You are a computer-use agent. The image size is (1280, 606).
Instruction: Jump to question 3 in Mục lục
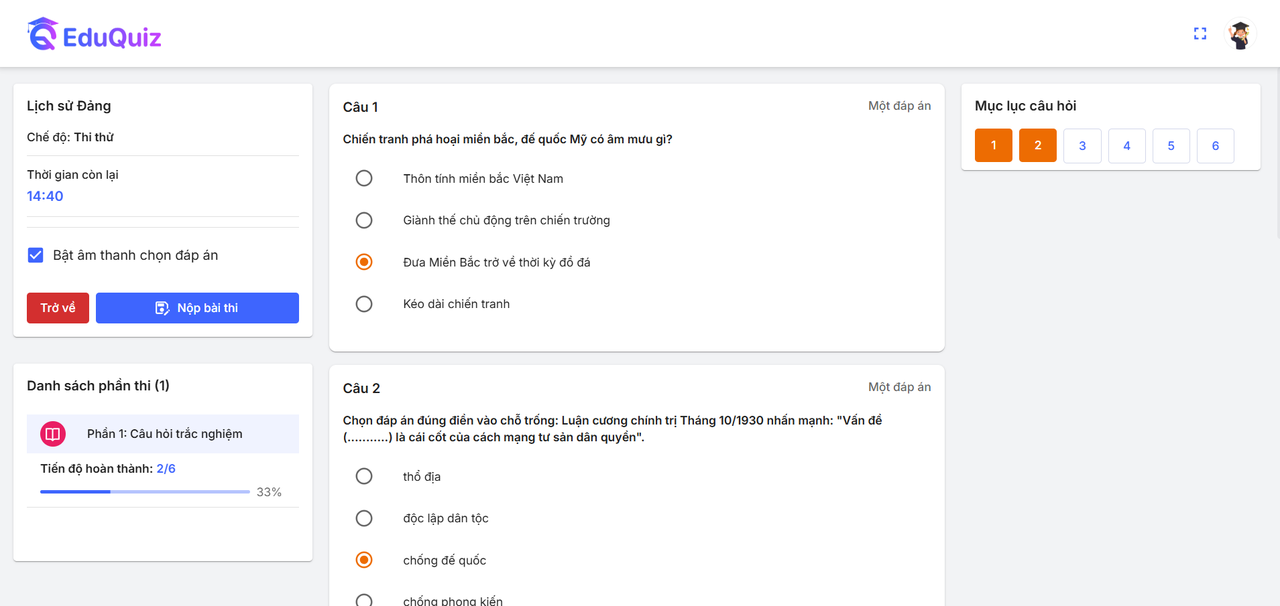click(1082, 145)
